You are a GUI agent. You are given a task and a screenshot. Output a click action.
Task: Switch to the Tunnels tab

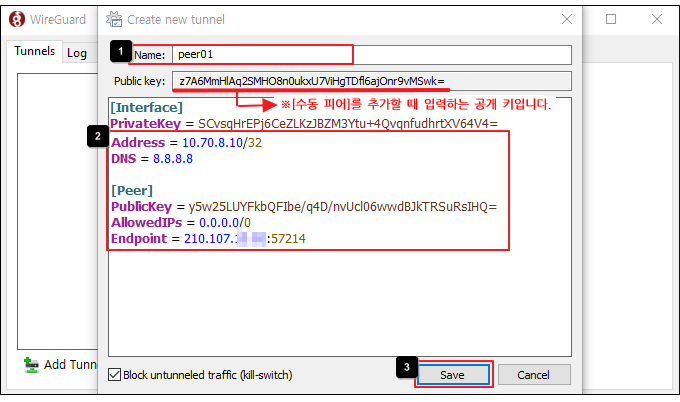(34, 52)
